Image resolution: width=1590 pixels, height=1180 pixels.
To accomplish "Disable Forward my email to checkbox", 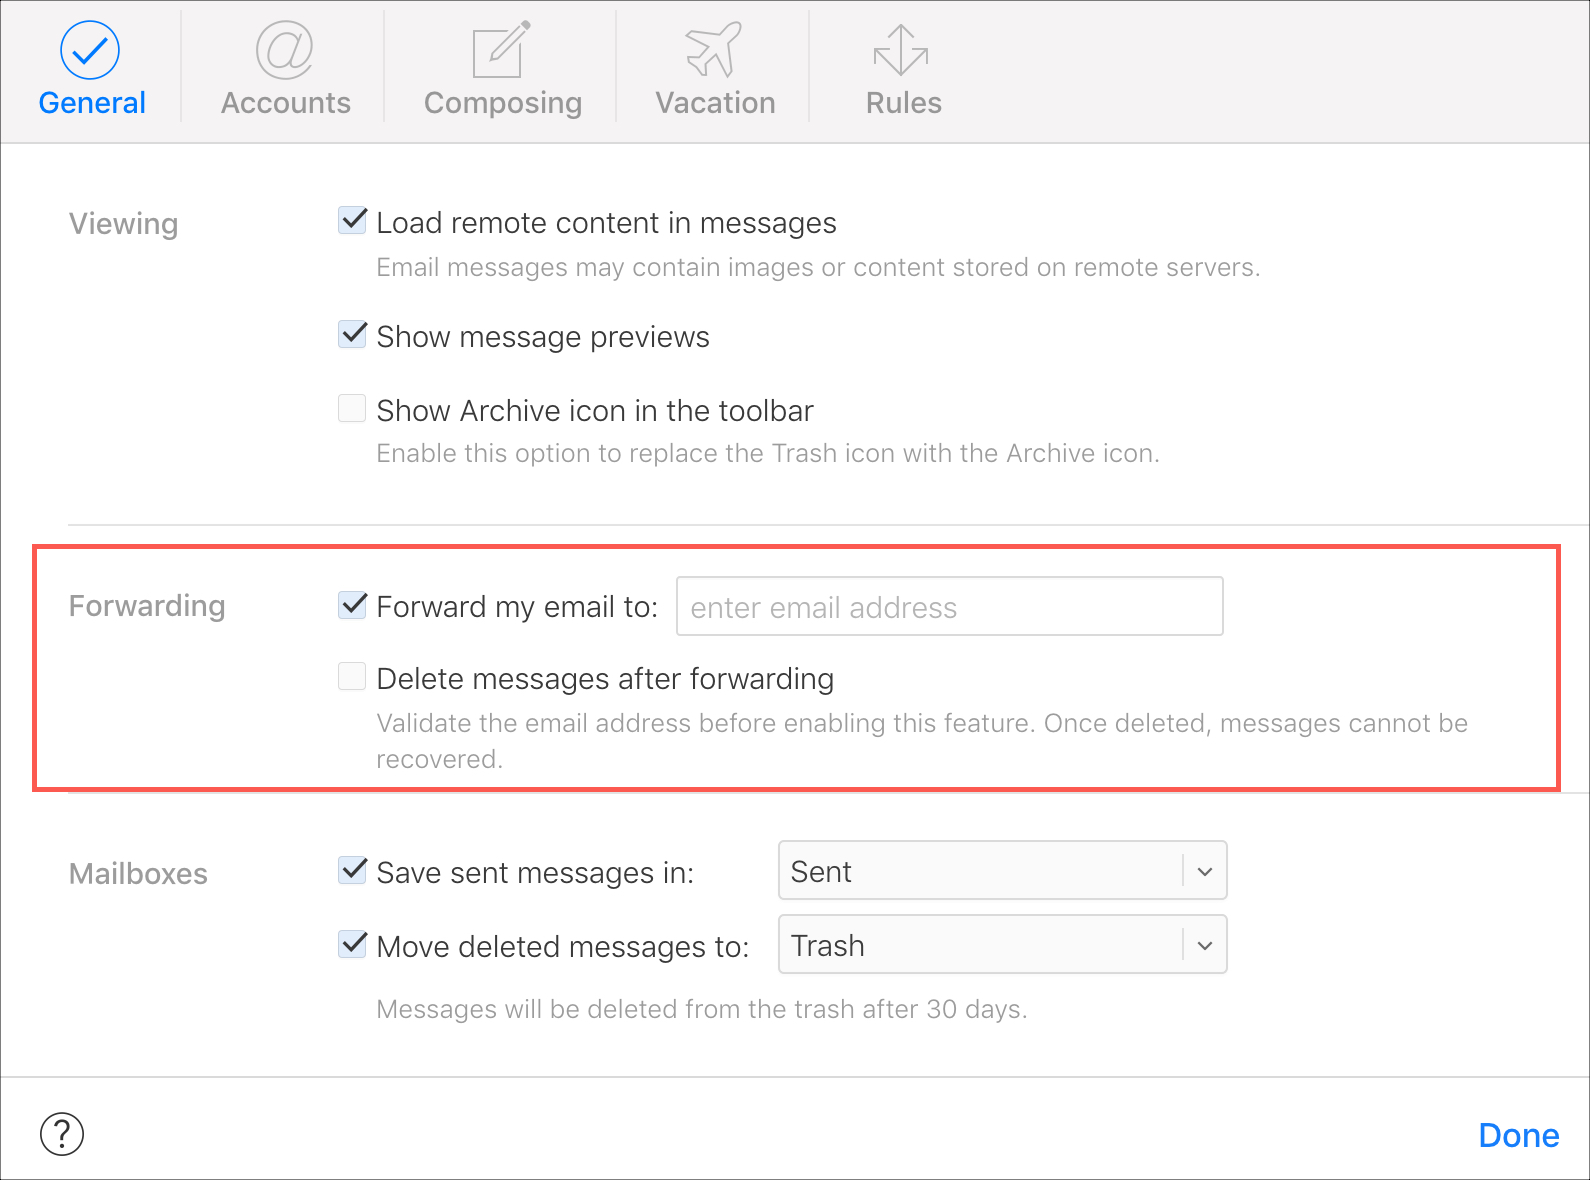I will tap(352, 604).
